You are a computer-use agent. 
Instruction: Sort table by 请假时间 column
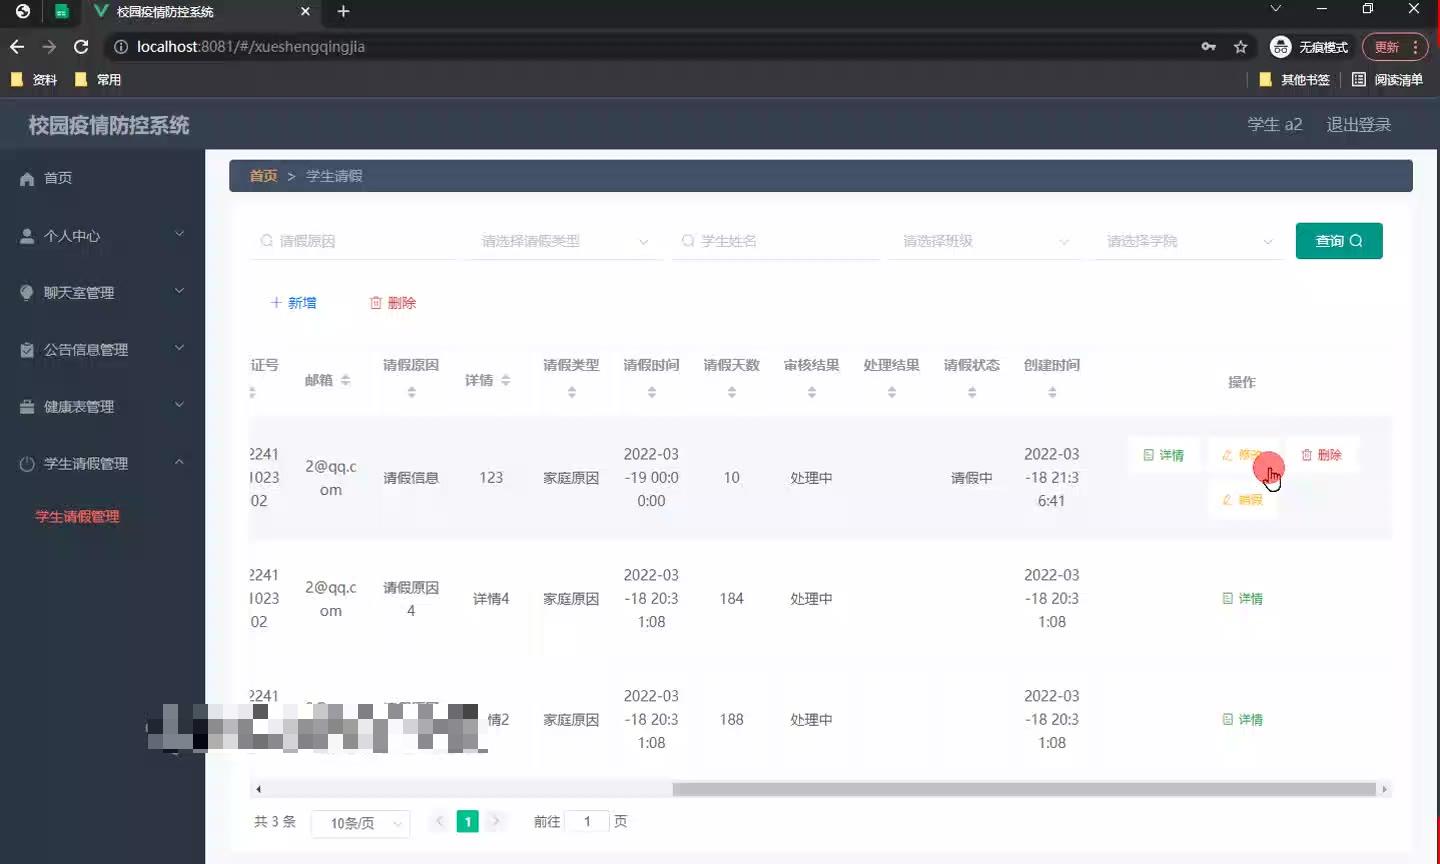point(651,393)
